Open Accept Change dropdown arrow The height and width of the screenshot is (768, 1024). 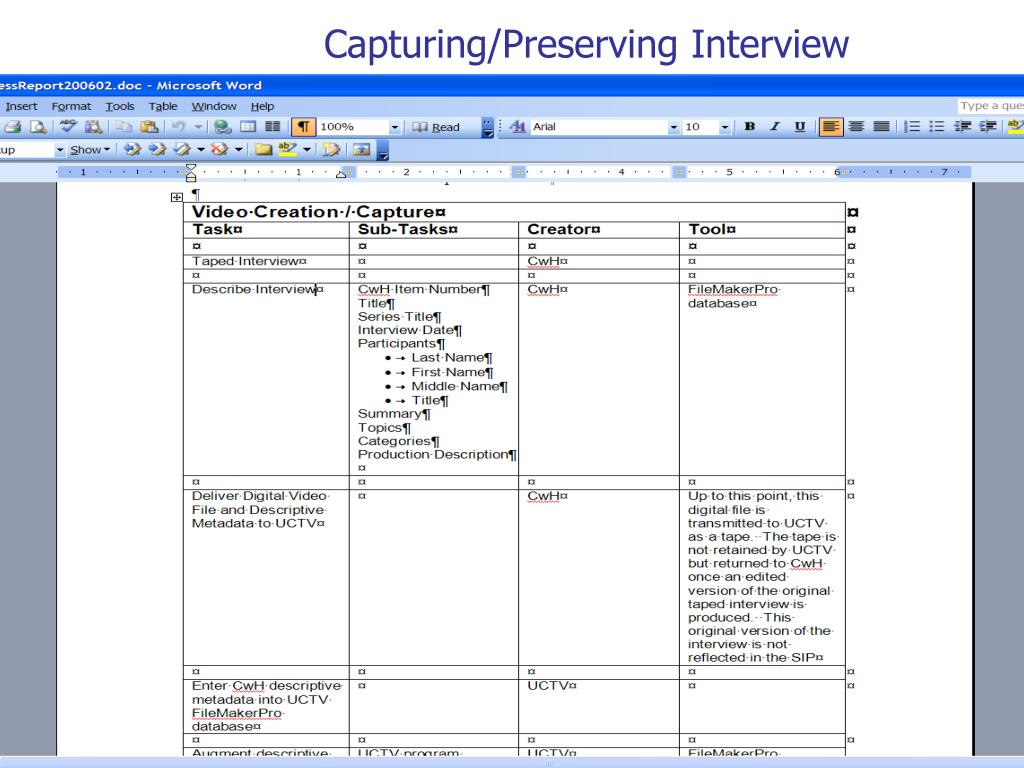(201, 150)
